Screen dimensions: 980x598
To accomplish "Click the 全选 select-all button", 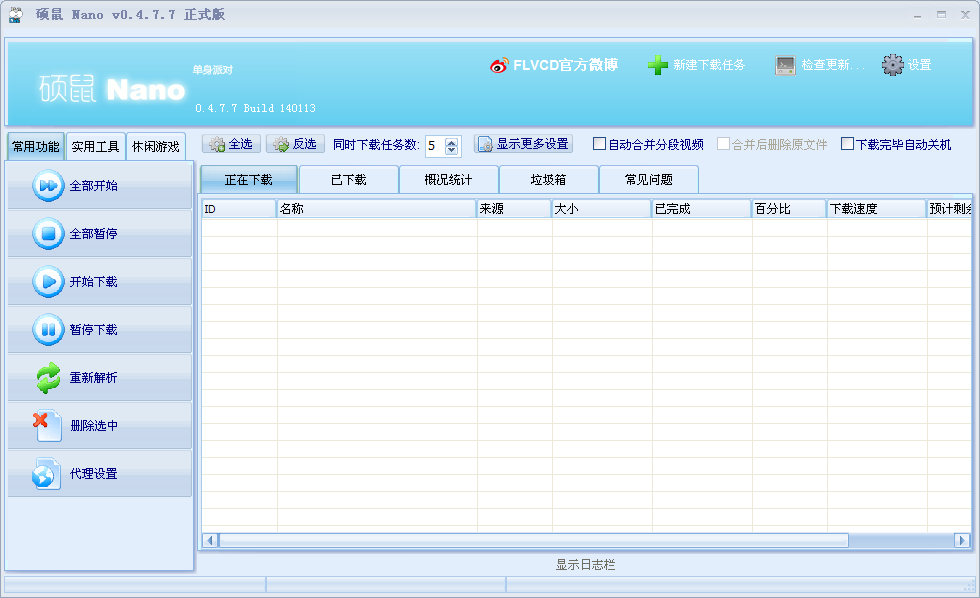I will (231, 144).
